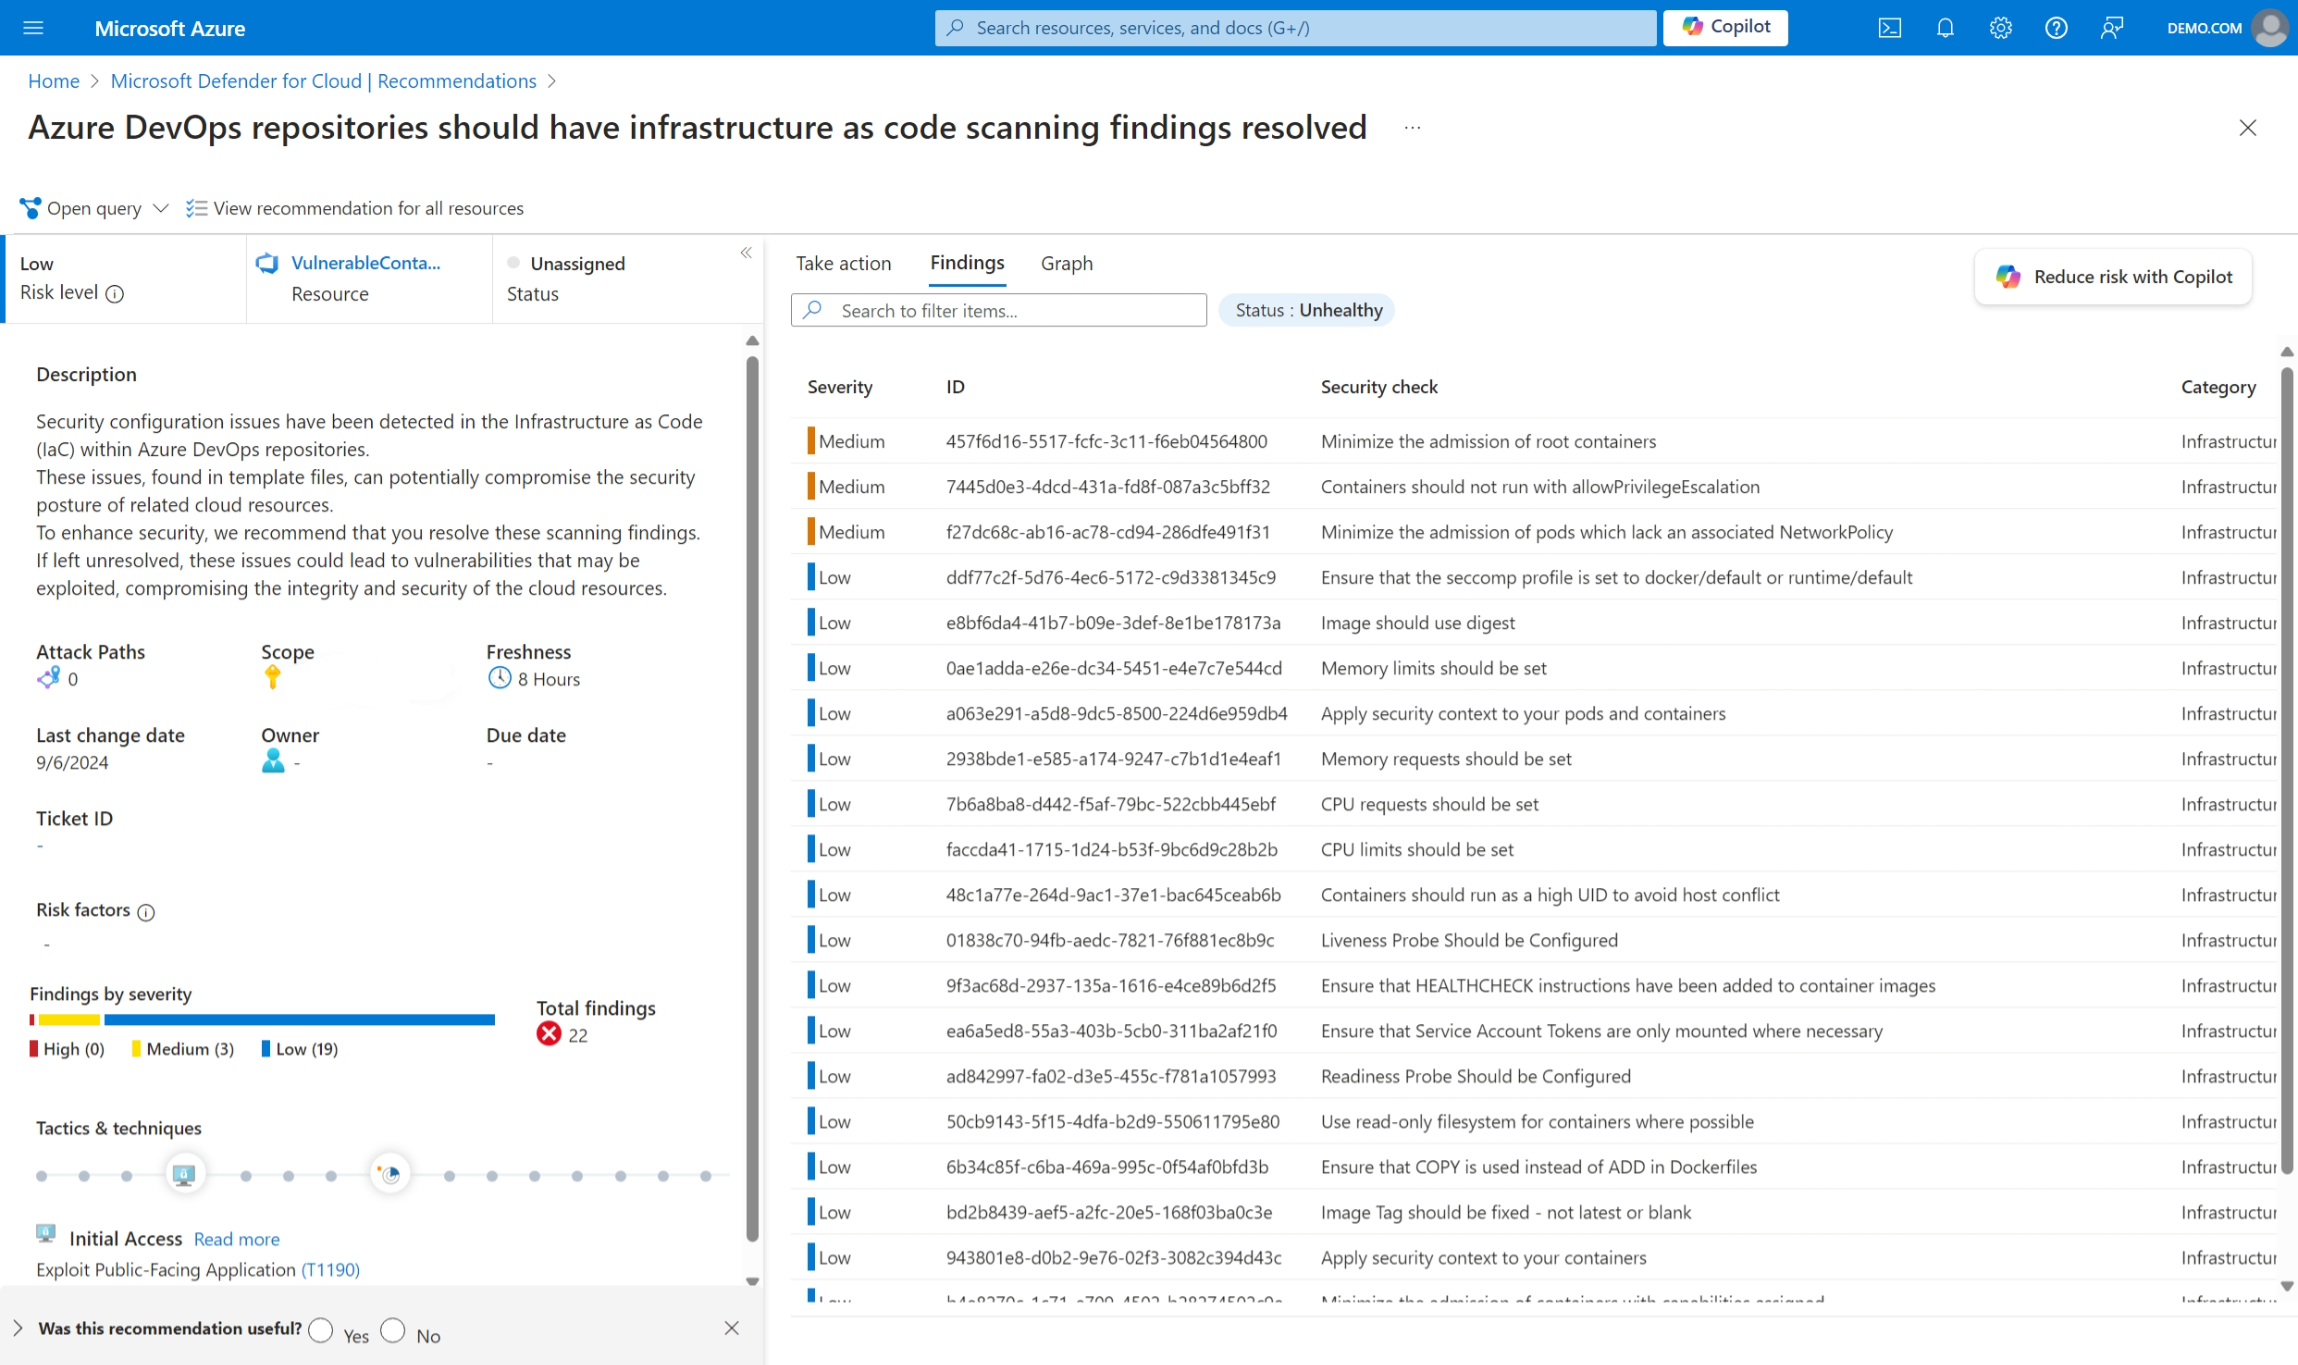Open the feedback icon in the header
The image size is (2298, 1365).
click(x=2111, y=28)
